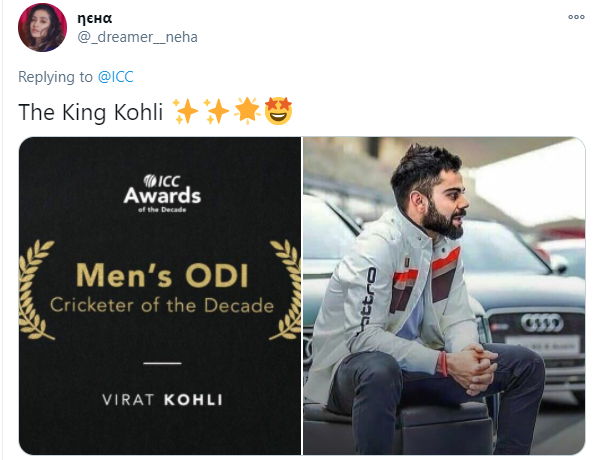Open the @_dreamer__neha handle link
Image resolution: width=597 pixels, height=460 pixels.
[x=137, y=37]
